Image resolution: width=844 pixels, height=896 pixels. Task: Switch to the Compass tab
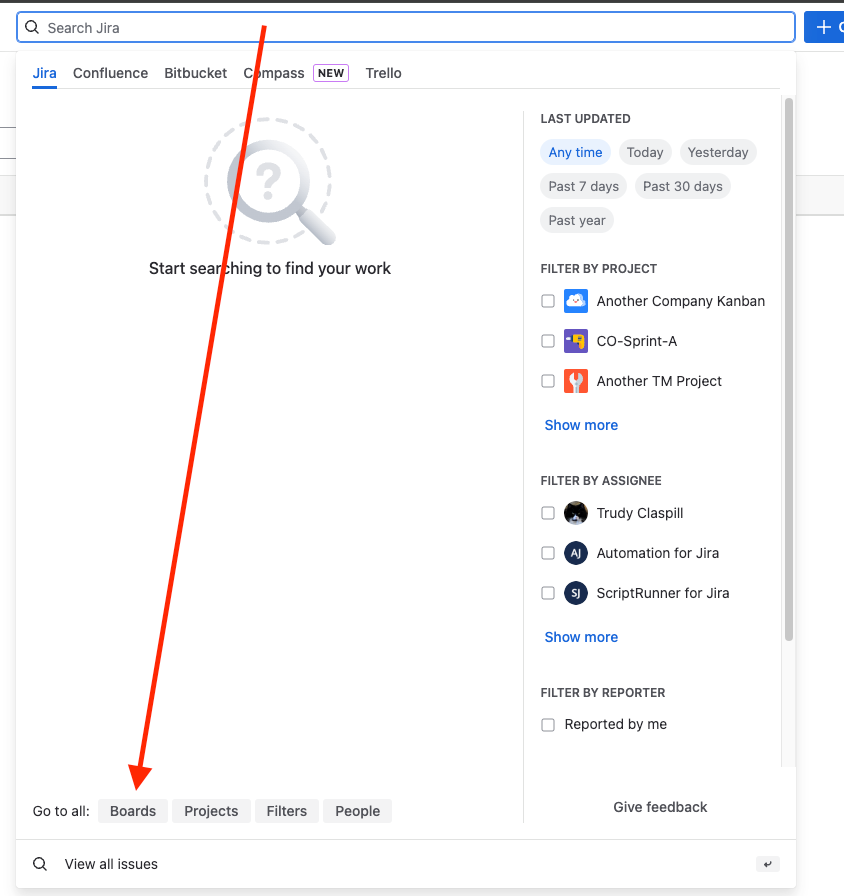click(274, 73)
